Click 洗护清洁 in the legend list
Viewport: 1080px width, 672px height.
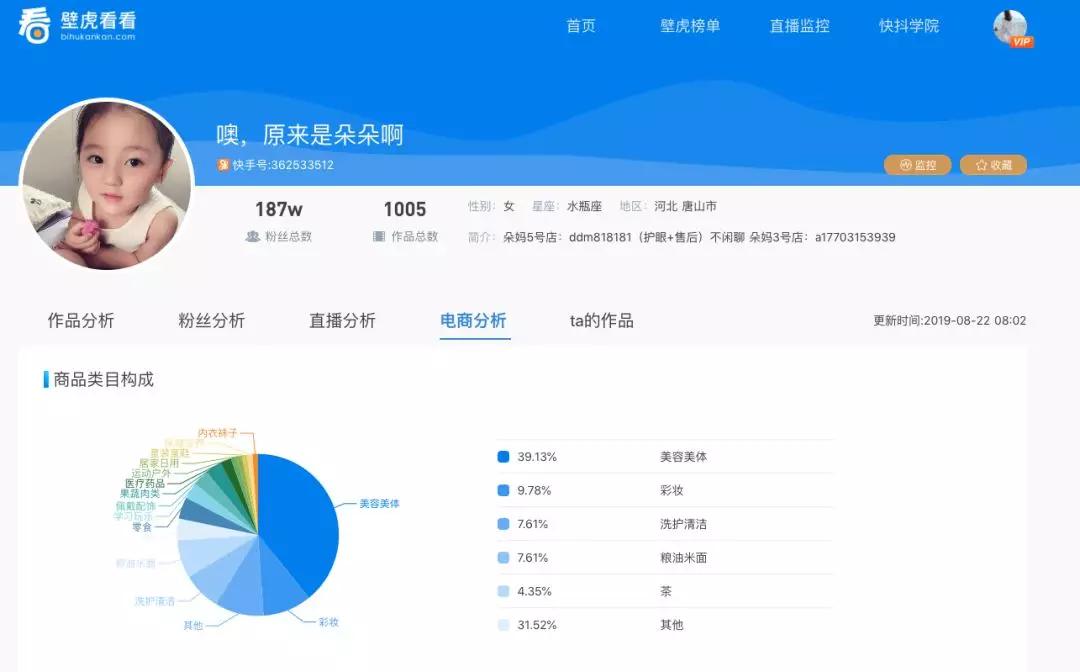683,524
